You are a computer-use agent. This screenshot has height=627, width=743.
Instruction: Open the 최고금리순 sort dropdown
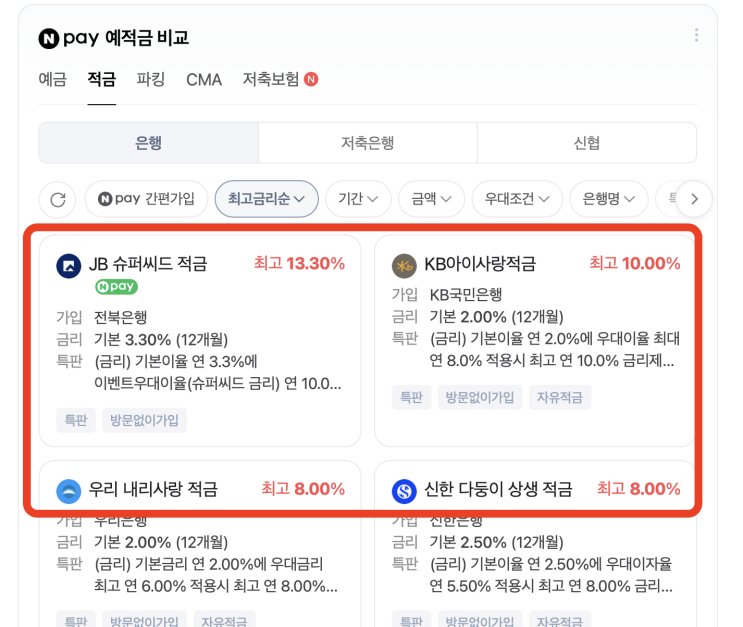pyautogui.click(x=266, y=199)
